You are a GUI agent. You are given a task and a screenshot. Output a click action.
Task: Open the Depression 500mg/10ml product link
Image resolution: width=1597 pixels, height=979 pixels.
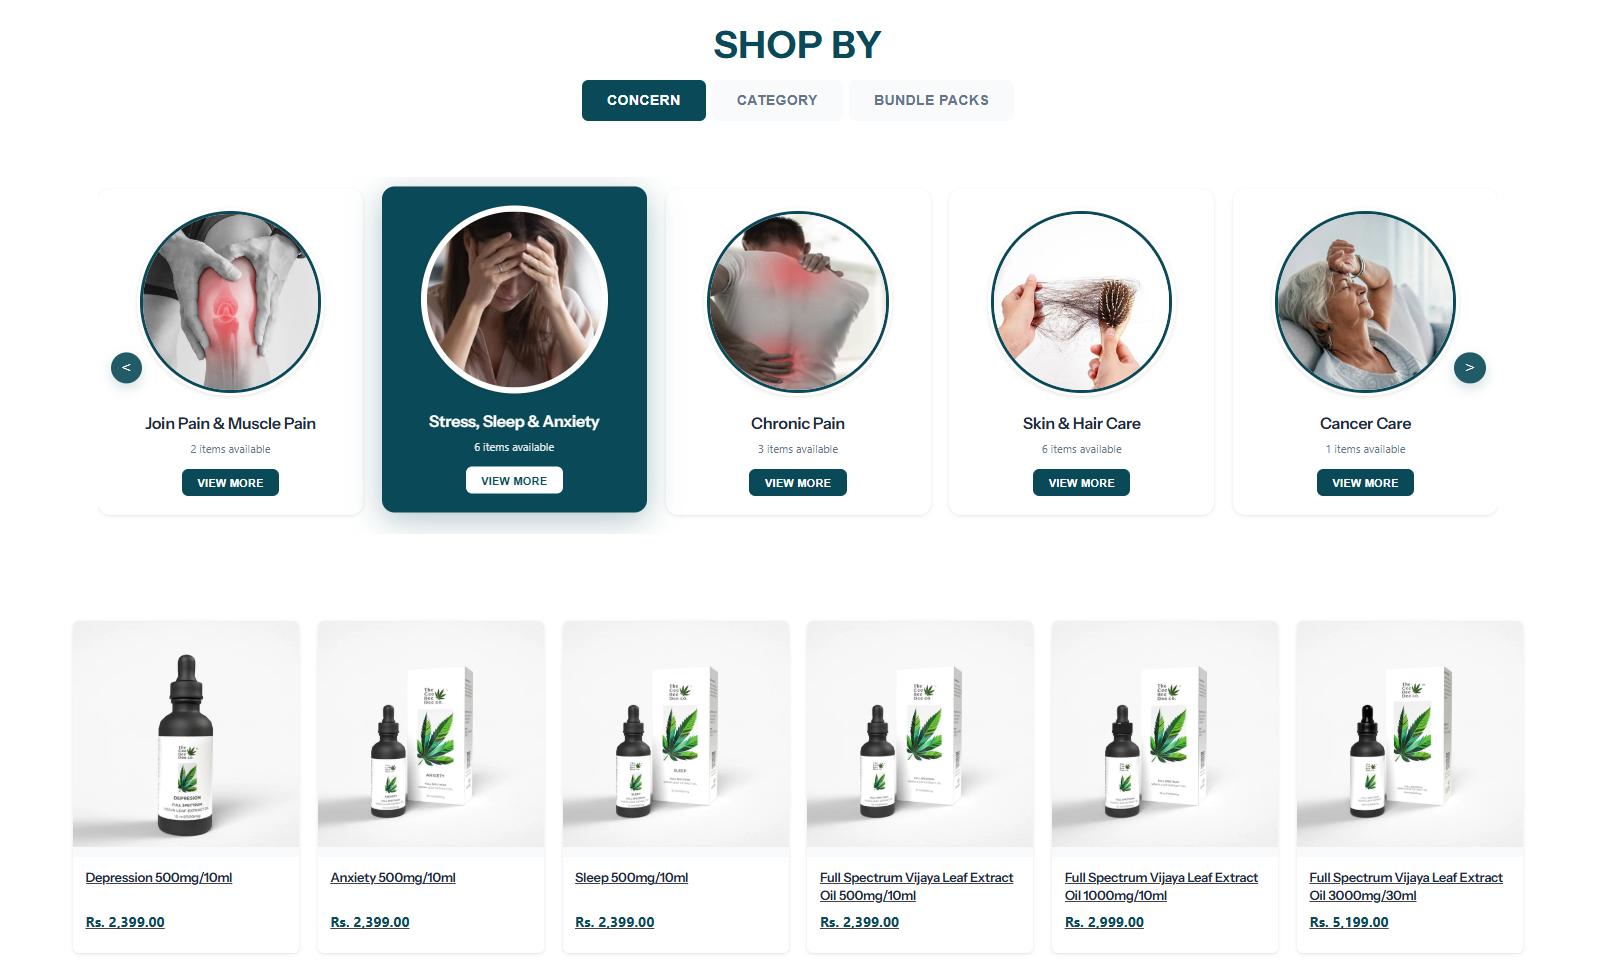coord(159,878)
